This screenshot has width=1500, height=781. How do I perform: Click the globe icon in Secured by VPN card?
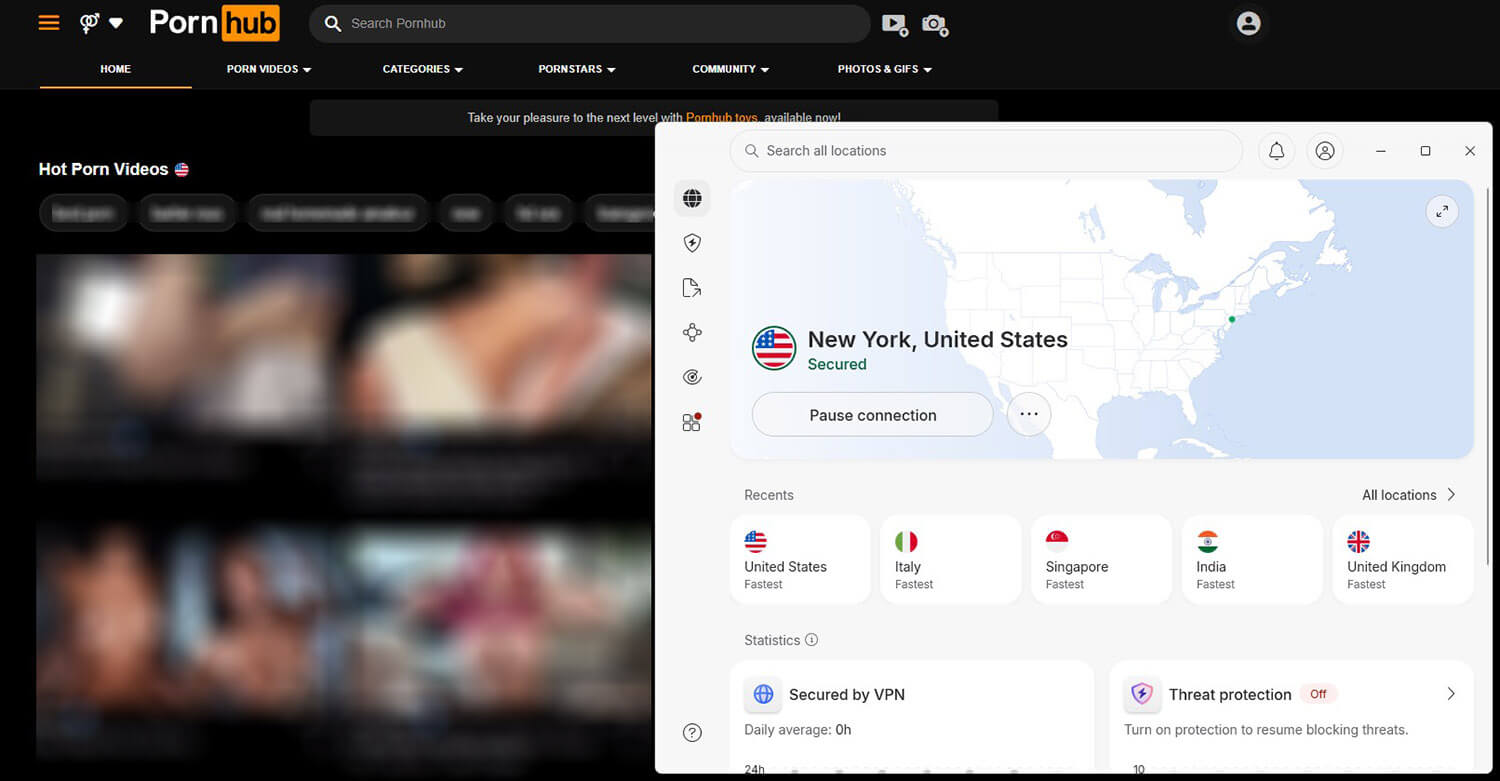[763, 694]
